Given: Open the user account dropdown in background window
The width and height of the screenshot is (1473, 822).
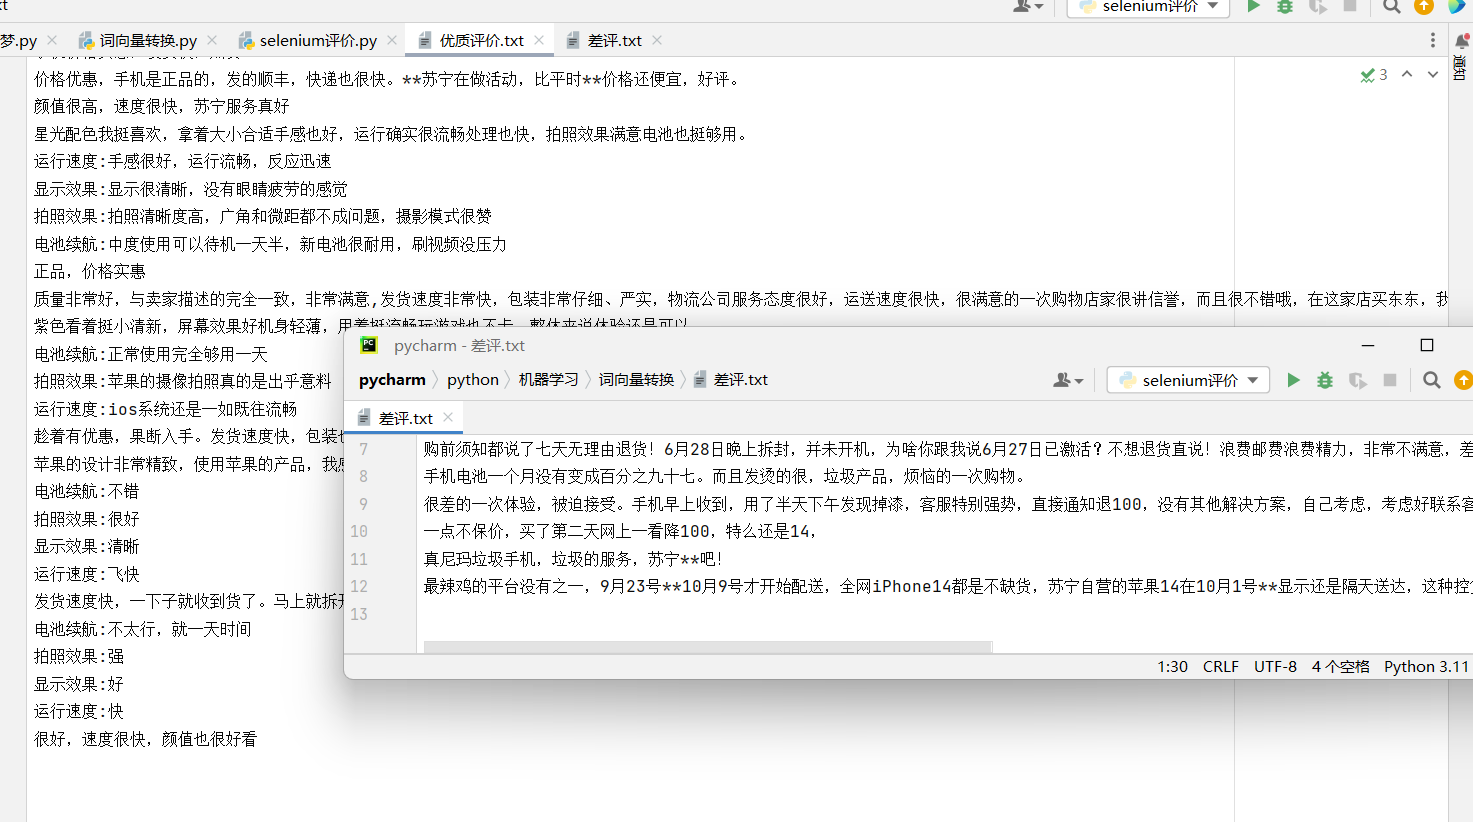Looking at the screenshot, I should [x=1028, y=6].
